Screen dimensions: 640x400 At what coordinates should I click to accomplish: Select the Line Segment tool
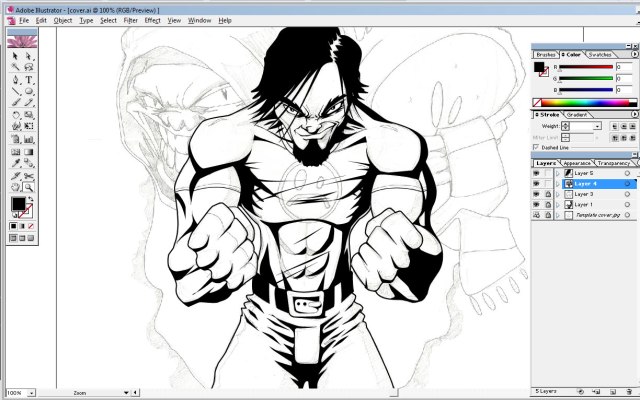16,91
